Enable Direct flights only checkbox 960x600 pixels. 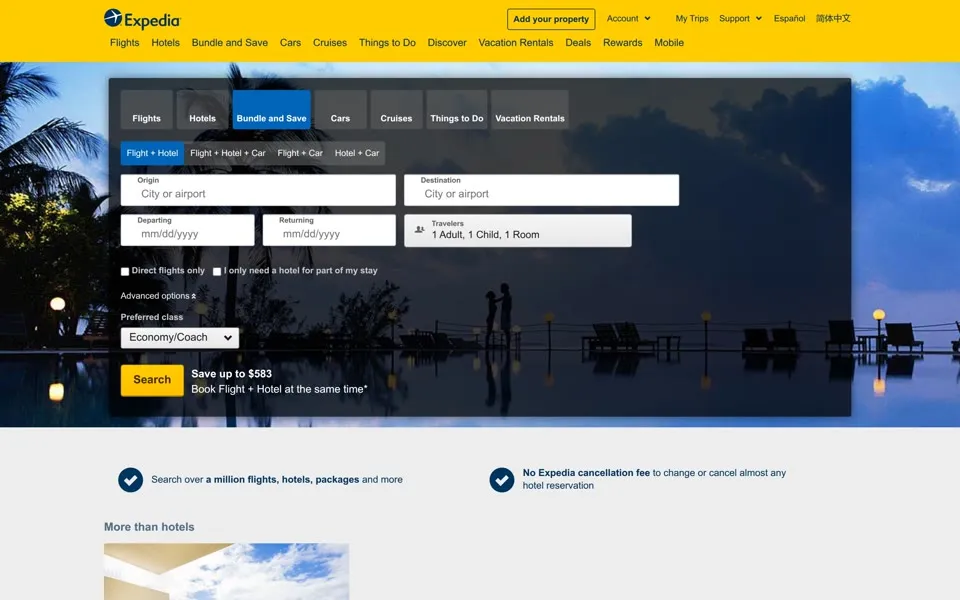pyautogui.click(x=125, y=271)
